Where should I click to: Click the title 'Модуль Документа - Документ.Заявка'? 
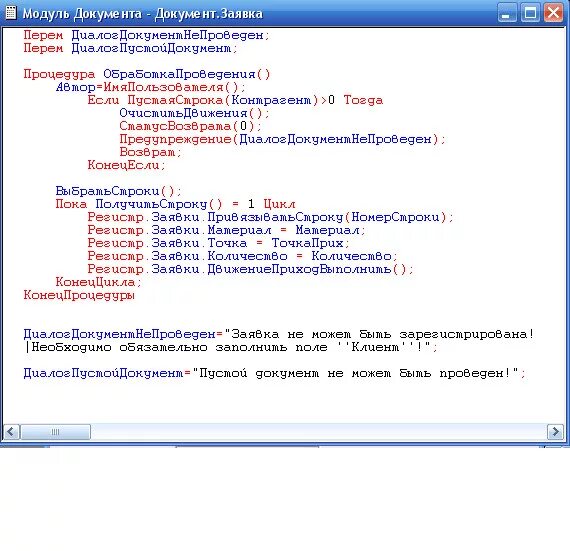pos(142,14)
